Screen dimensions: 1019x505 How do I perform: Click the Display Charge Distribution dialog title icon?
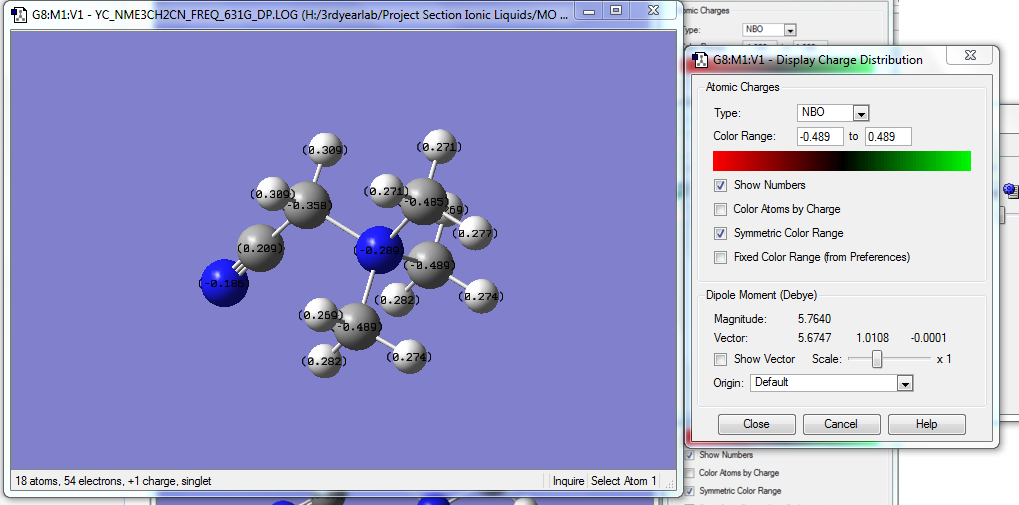699,60
